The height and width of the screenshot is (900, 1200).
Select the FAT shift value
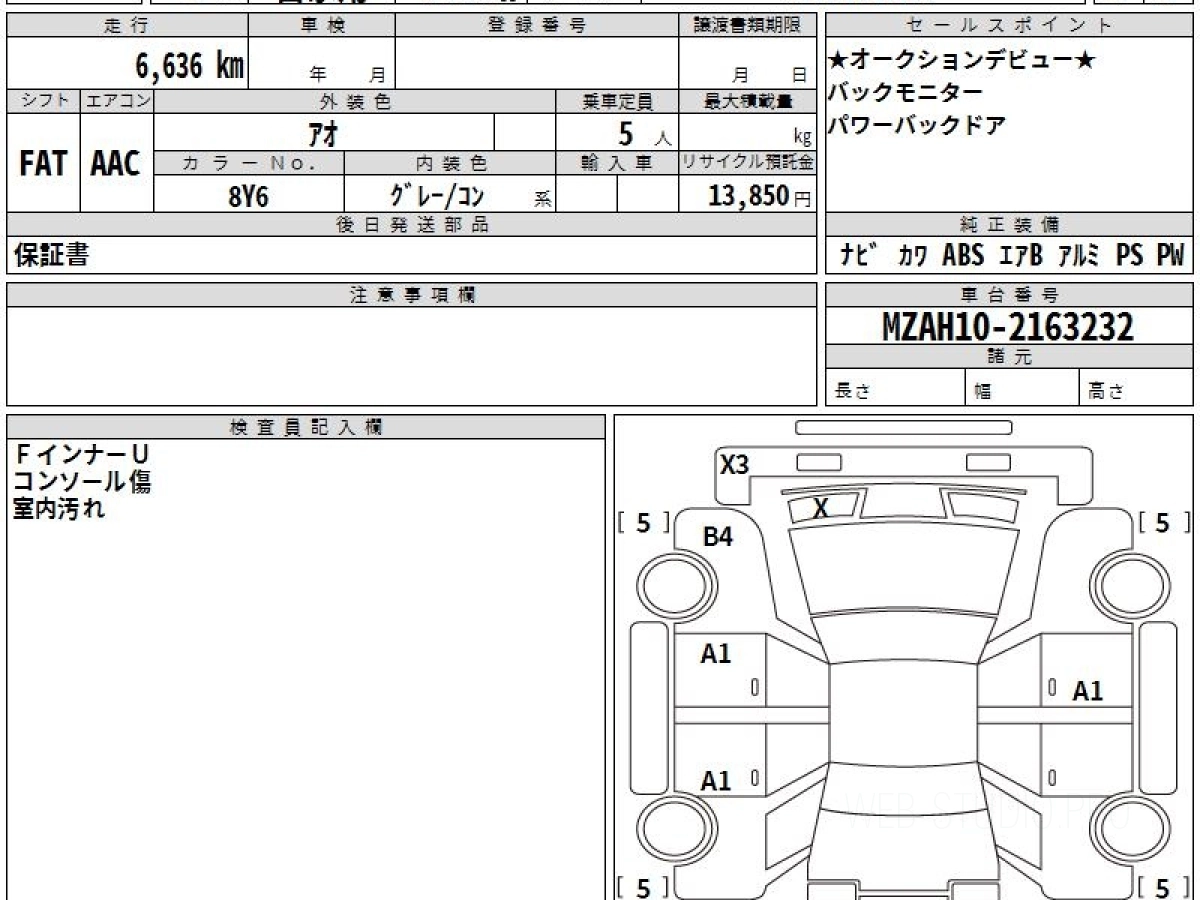43,164
